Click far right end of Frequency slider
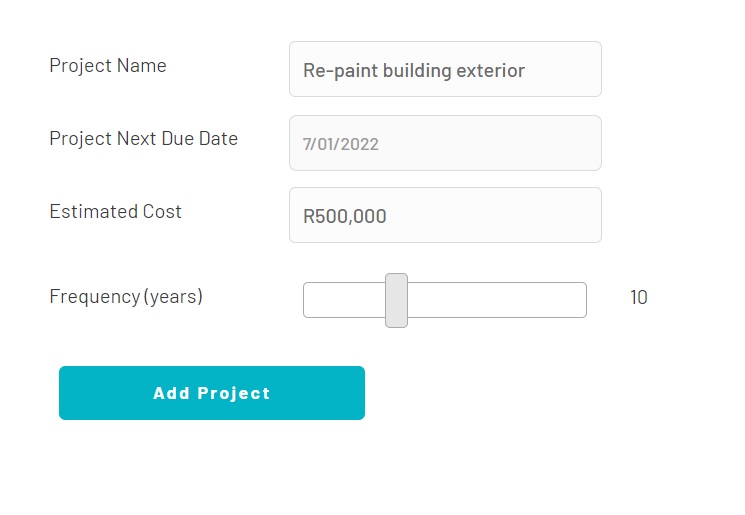The image size is (745, 515). click(581, 300)
